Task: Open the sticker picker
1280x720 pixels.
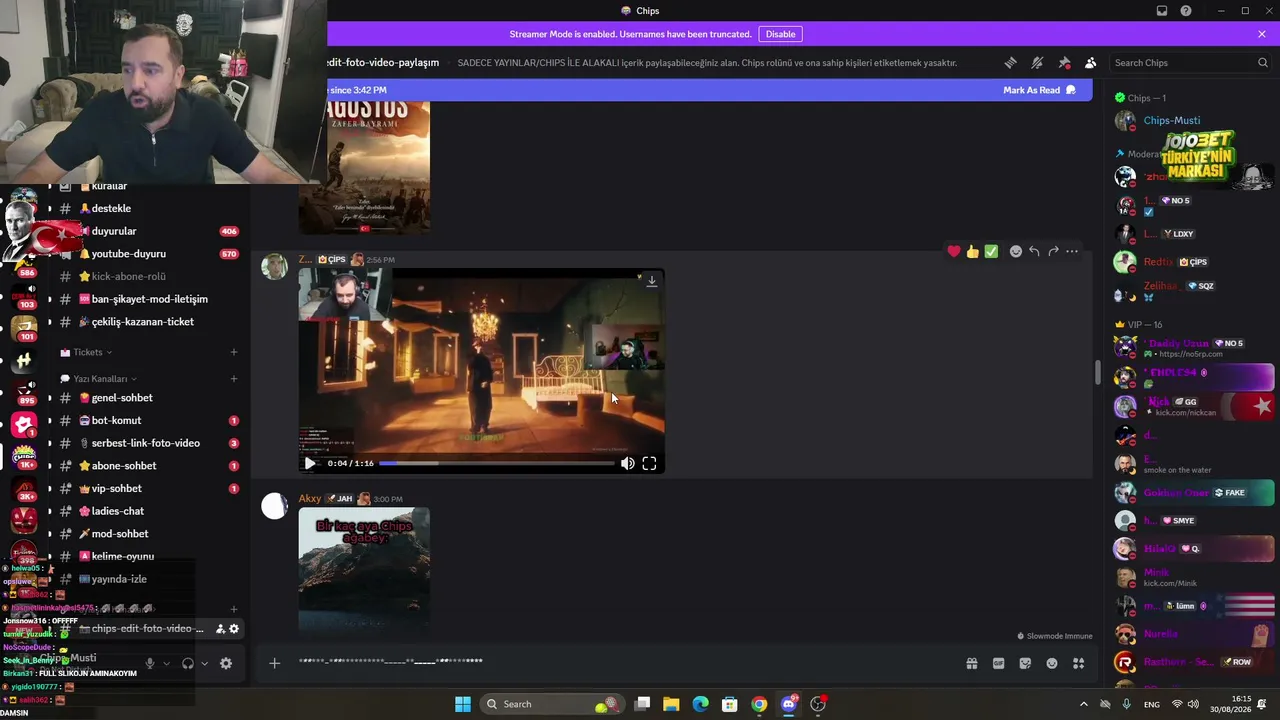Action: click(x=1025, y=663)
